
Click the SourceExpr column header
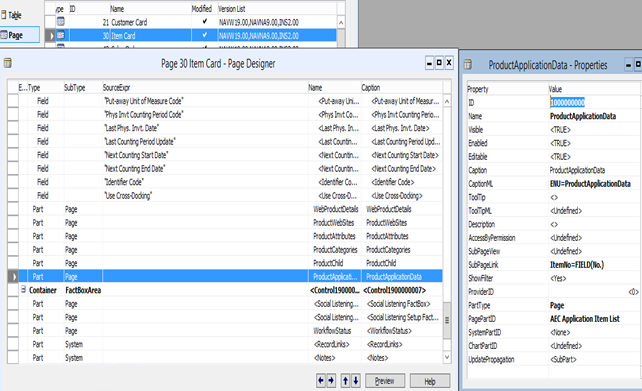click(205, 88)
